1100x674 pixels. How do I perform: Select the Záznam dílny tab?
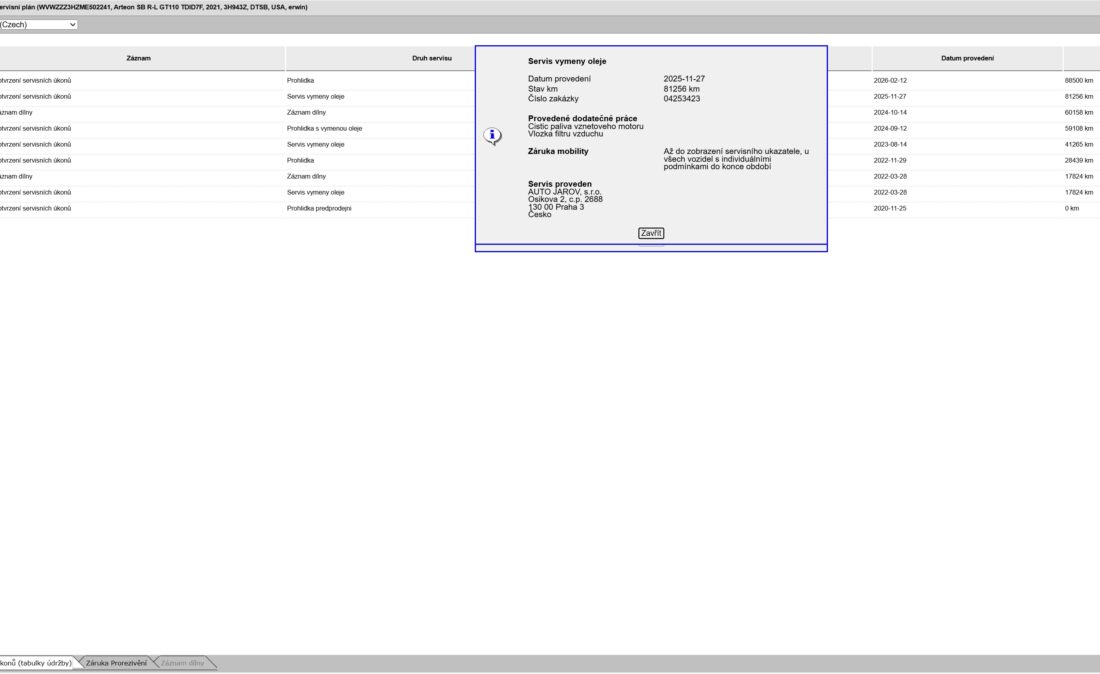point(182,663)
